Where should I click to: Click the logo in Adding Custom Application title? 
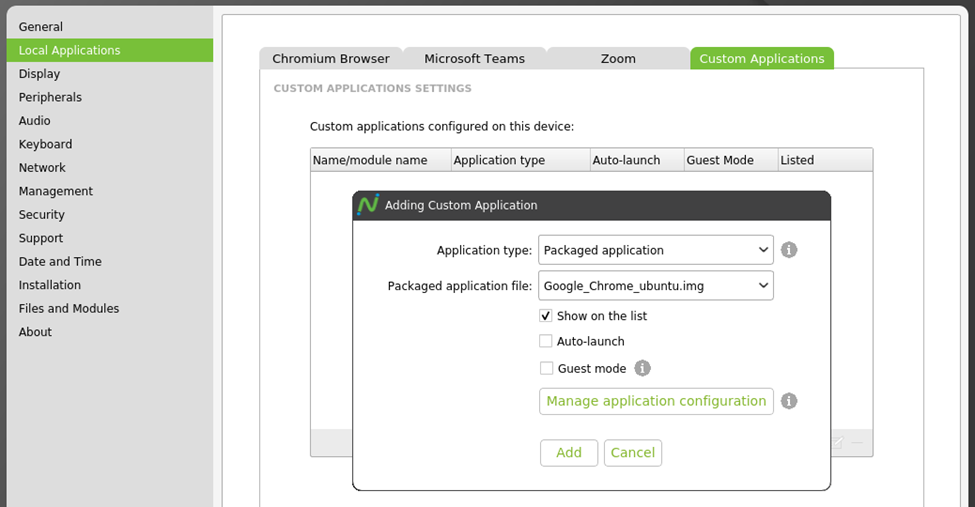point(368,205)
